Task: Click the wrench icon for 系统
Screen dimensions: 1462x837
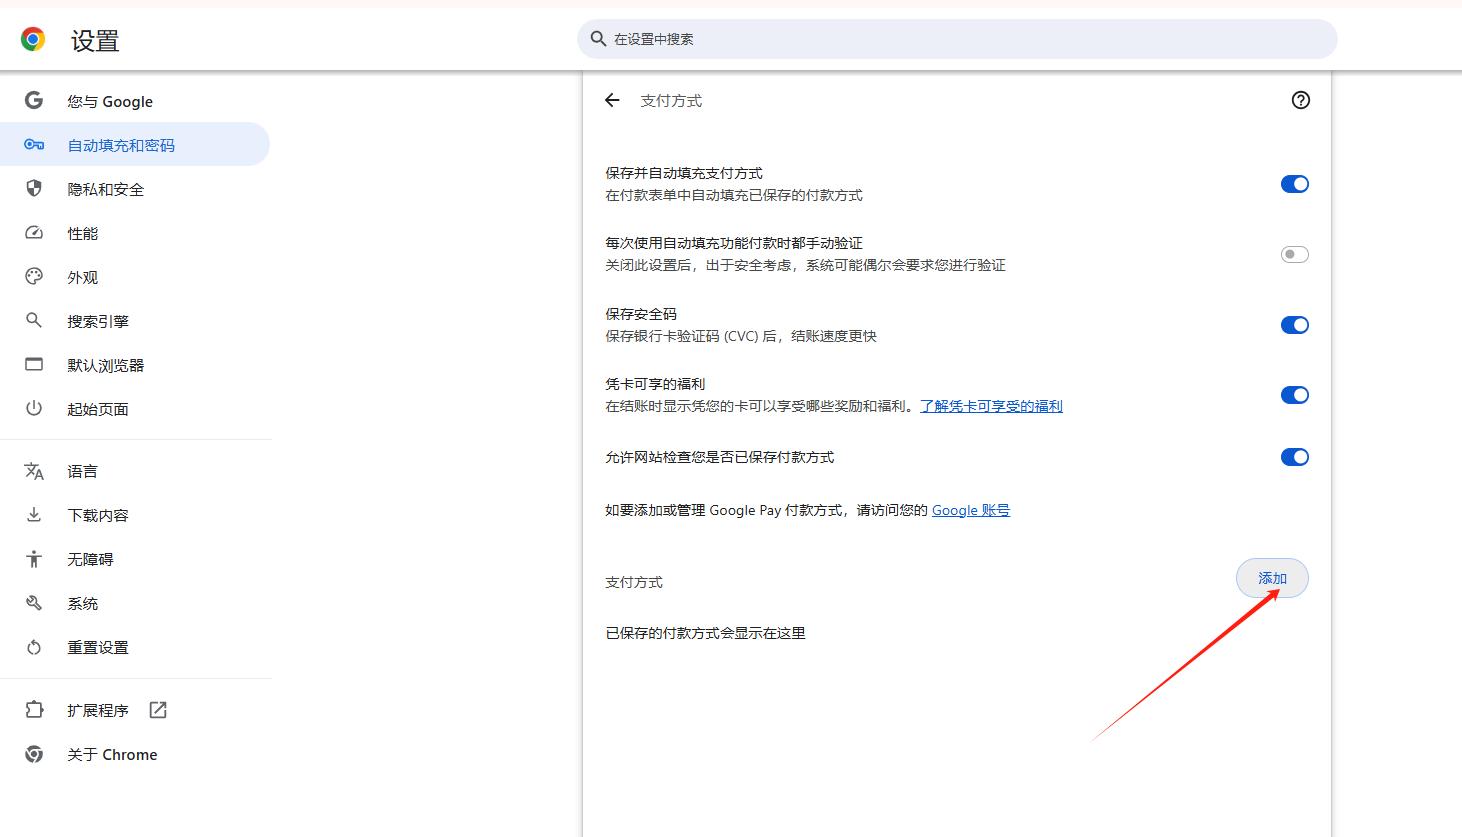Action: [x=34, y=603]
